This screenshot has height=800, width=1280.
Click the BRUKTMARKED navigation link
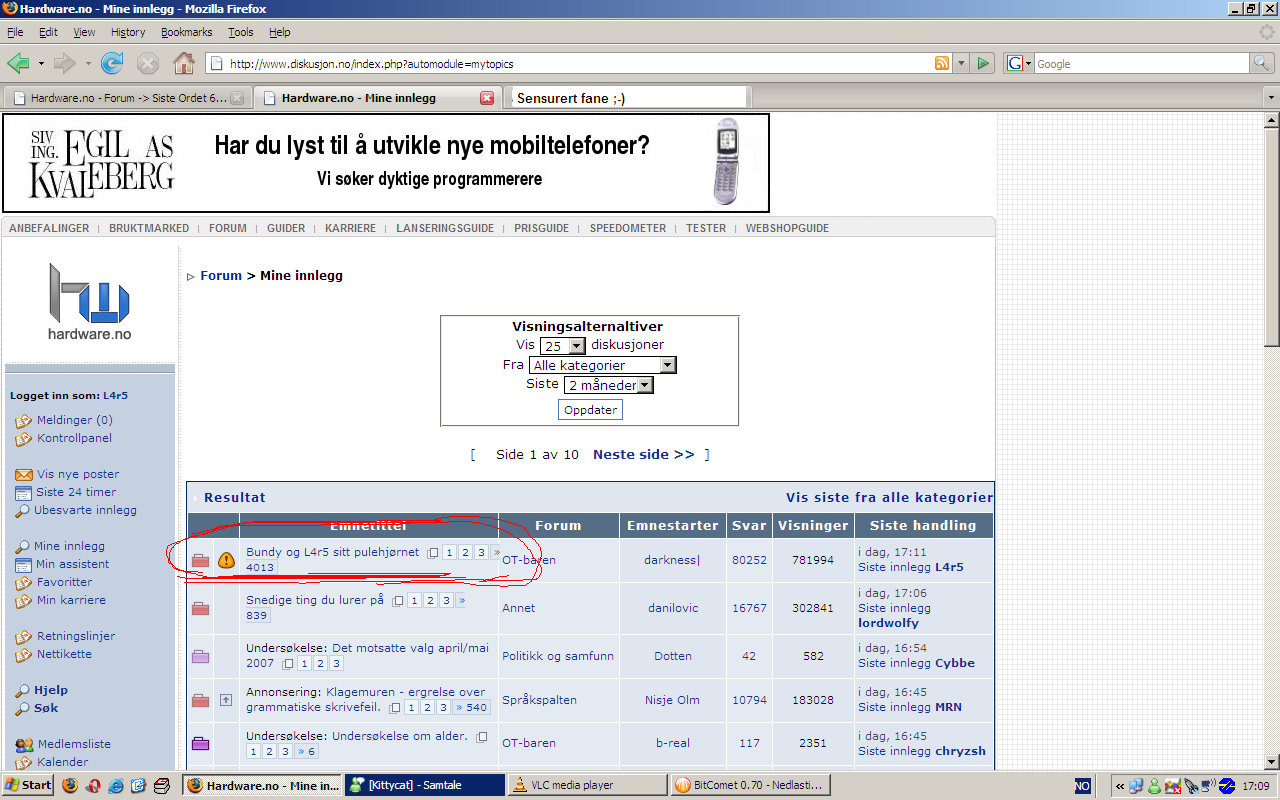149,228
